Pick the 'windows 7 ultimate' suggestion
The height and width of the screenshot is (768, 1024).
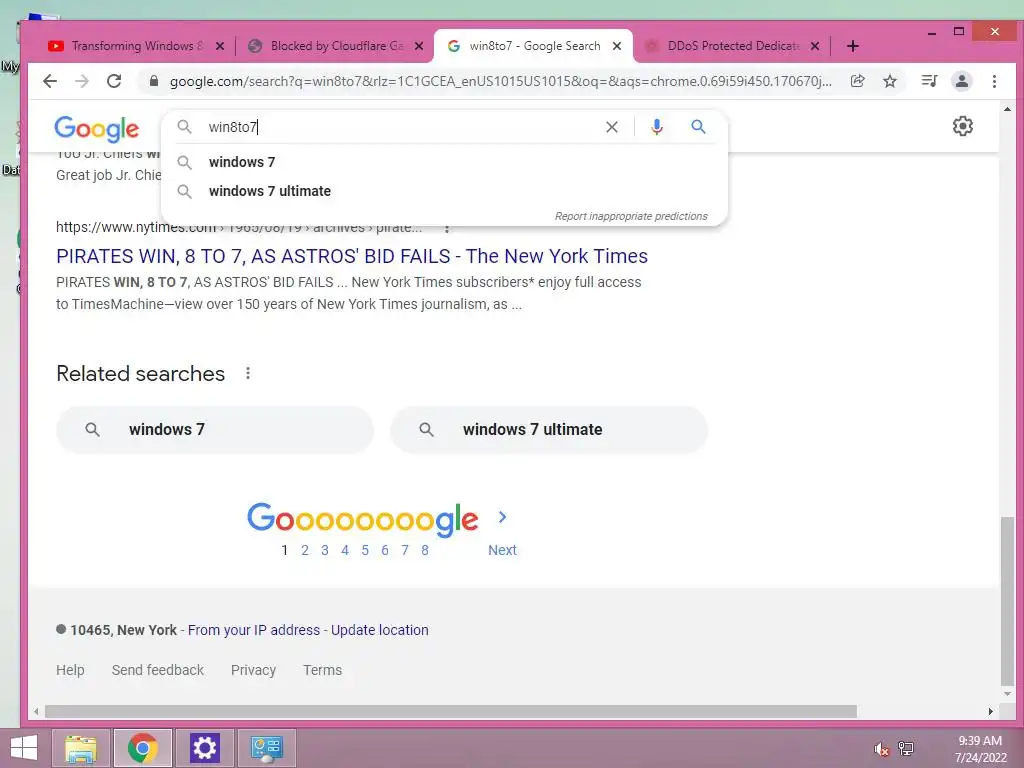pos(444,191)
